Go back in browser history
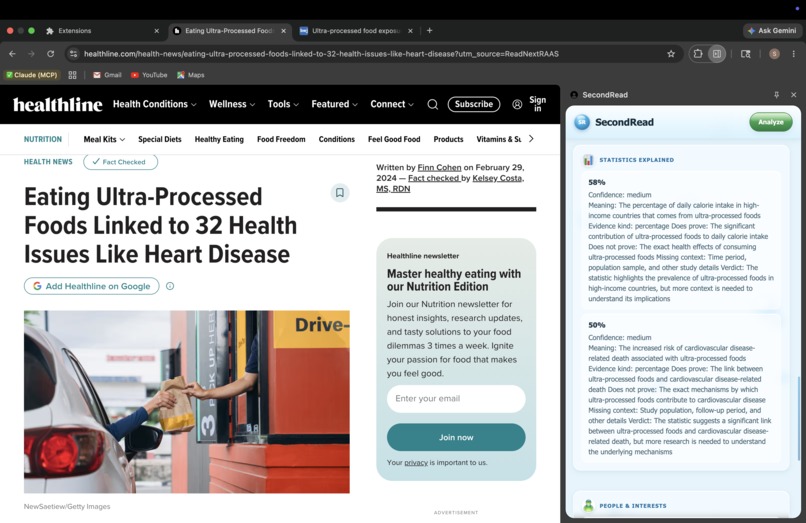The image size is (806, 523). click(12, 53)
